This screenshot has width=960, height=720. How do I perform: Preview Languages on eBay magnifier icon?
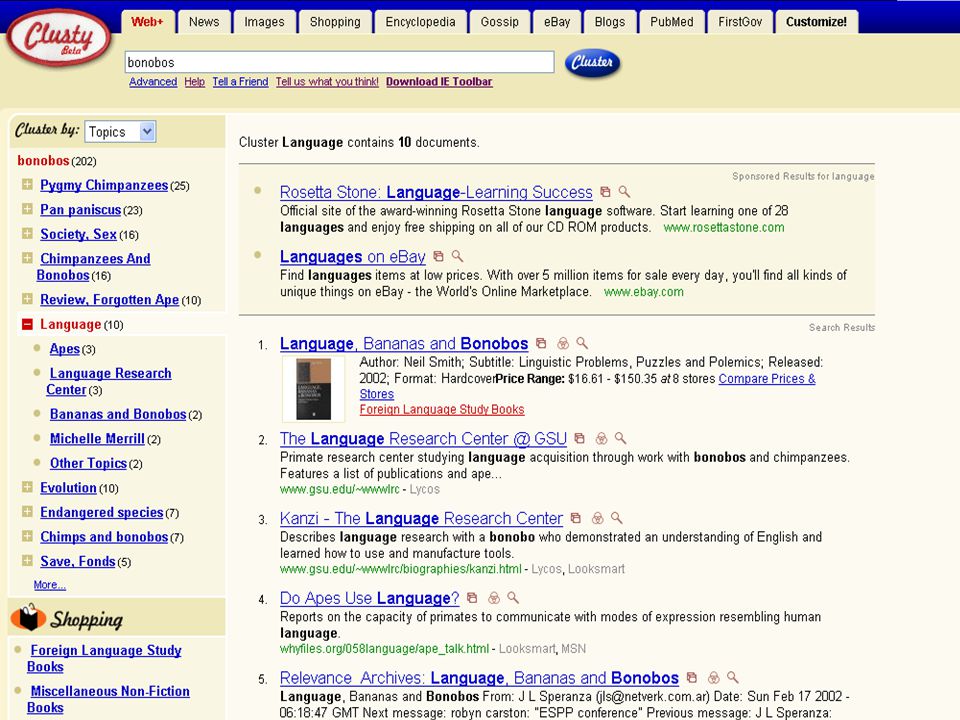click(457, 256)
